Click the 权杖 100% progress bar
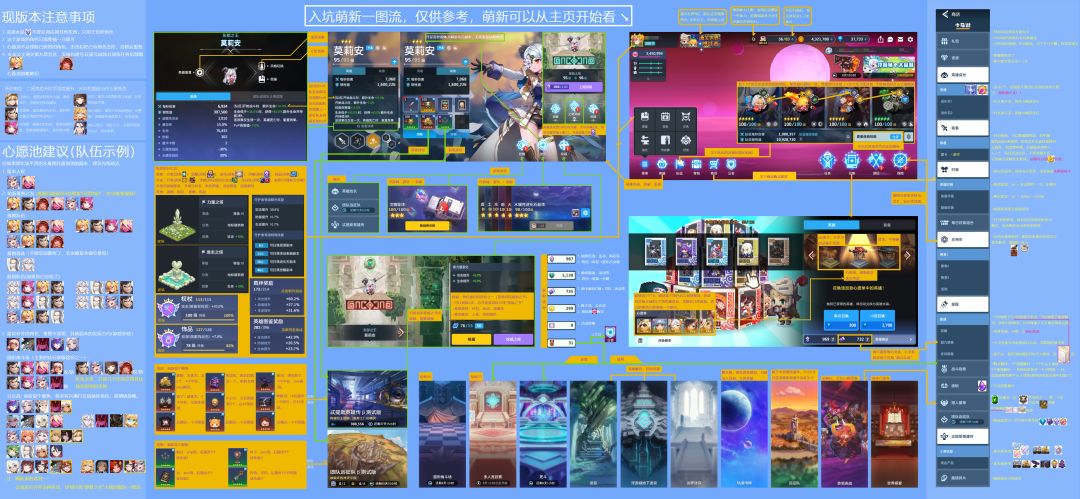Screen dimensions: 1080x499 [x=209, y=320]
